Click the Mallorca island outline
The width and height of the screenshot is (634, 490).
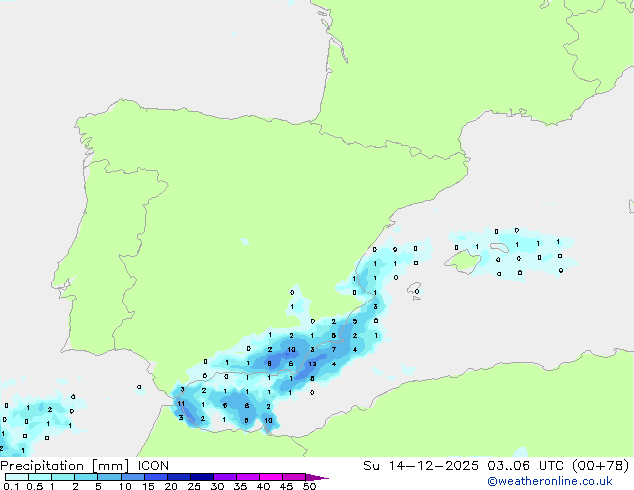coord(462,262)
